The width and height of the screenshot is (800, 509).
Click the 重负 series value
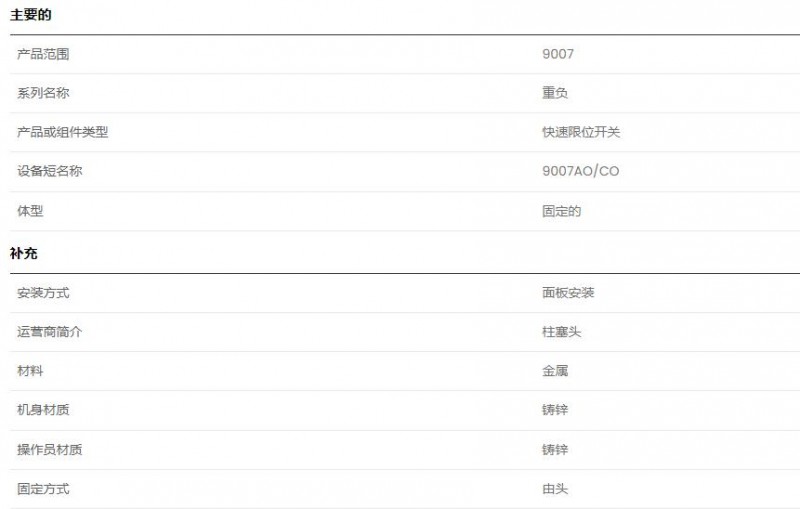(x=555, y=93)
